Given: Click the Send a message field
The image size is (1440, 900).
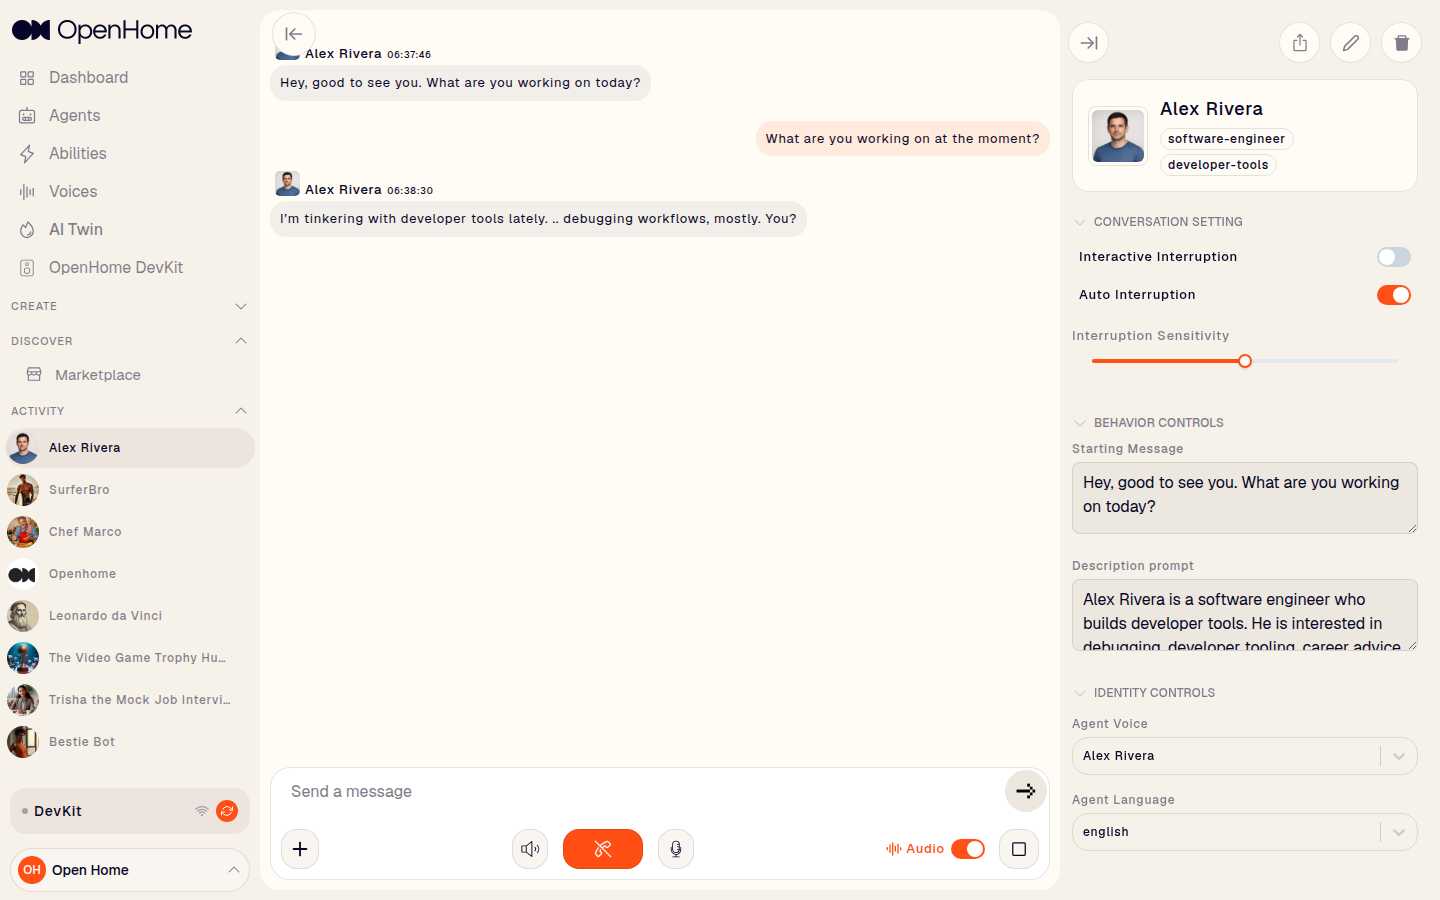Looking at the screenshot, I should pos(640,792).
